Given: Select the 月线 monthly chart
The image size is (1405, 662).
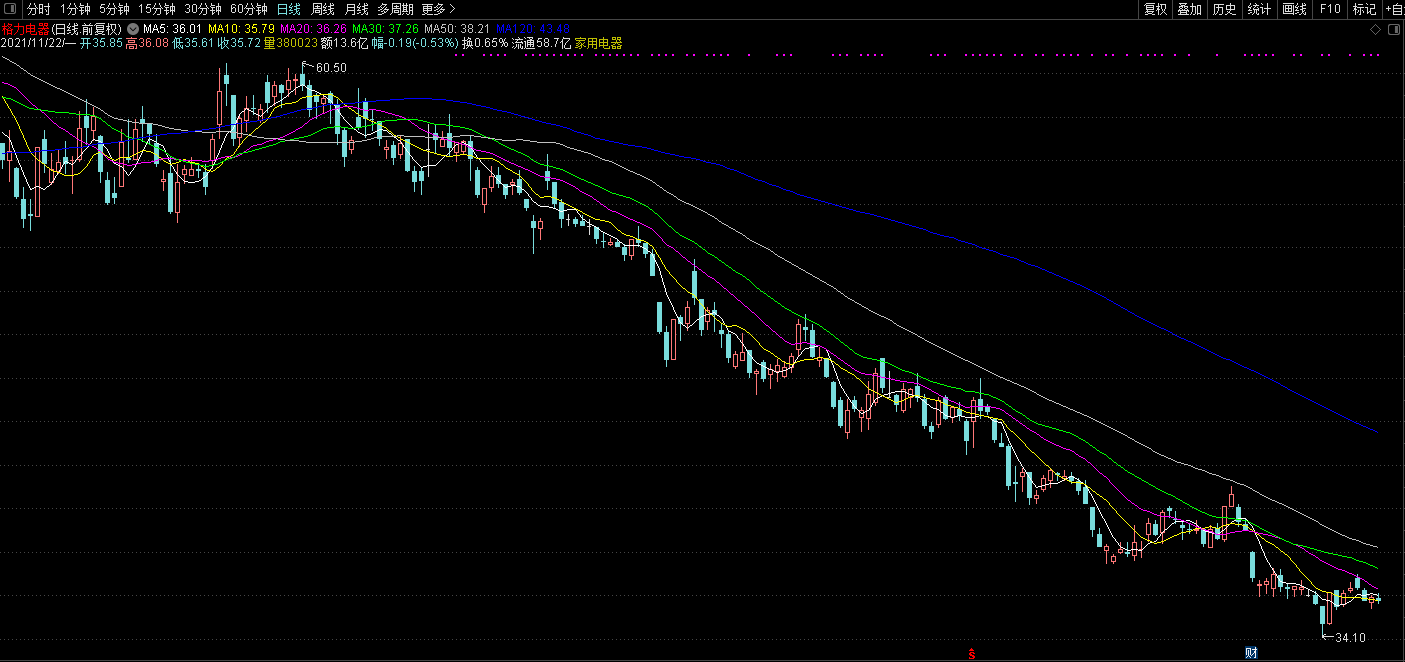Looking at the screenshot, I should pyautogui.click(x=357, y=9).
